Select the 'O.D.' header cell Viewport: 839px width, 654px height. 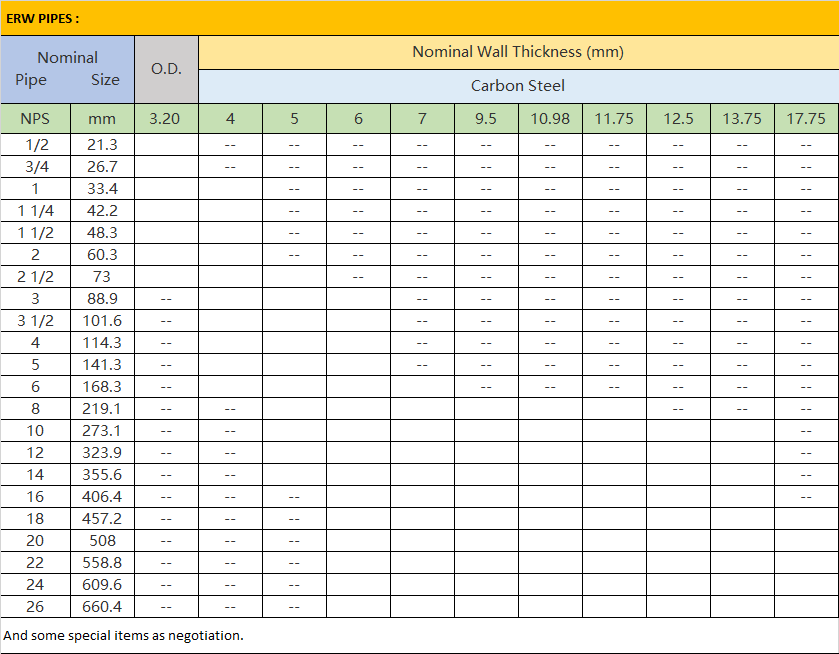pyautogui.click(x=166, y=69)
